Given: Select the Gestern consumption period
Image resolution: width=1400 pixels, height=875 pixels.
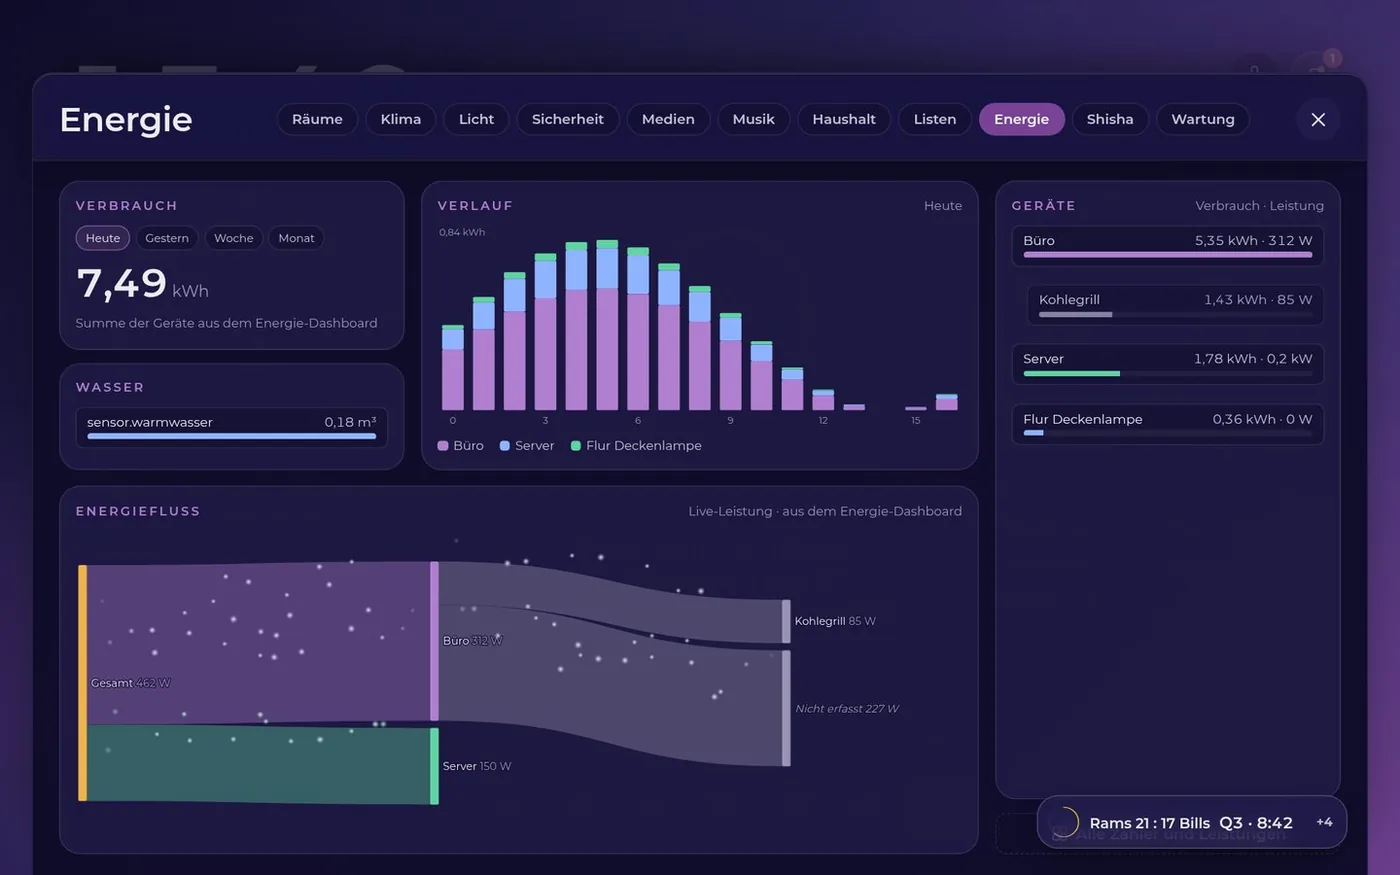Looking at the screenshot, I should tap(167, 238).
